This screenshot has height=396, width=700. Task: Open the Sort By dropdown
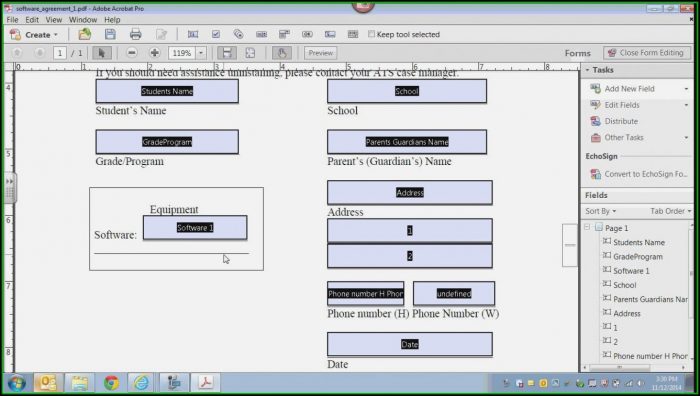point(600,211)
